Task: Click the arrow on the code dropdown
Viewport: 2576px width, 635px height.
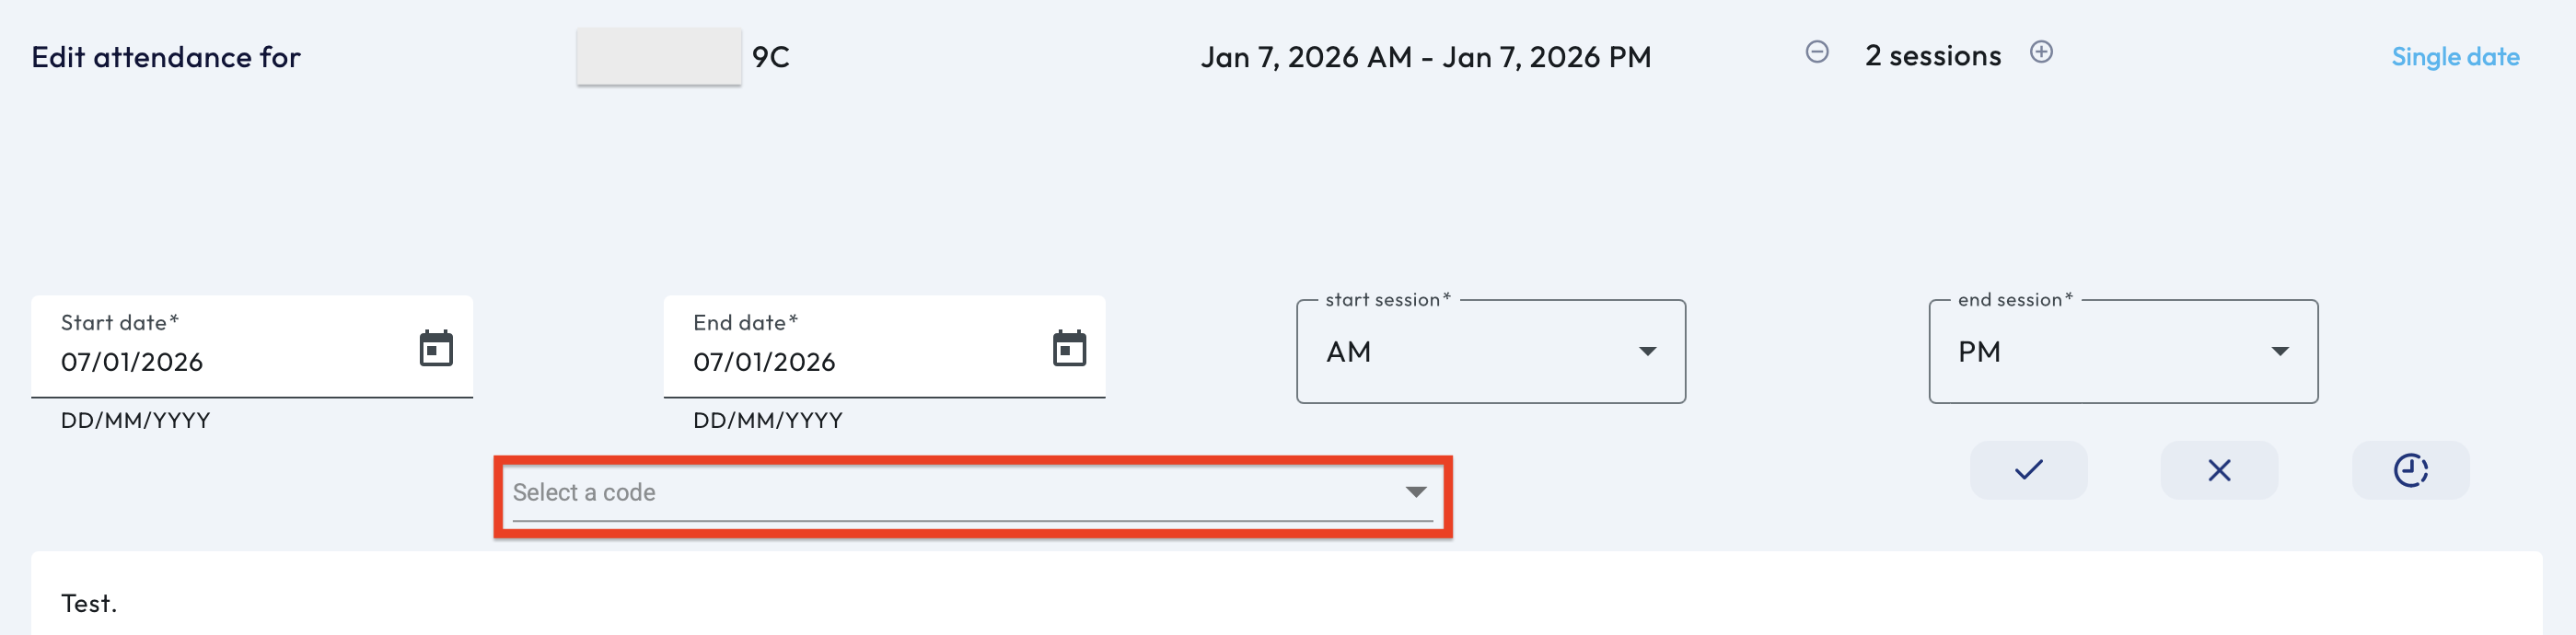Action: point(1415,492)
